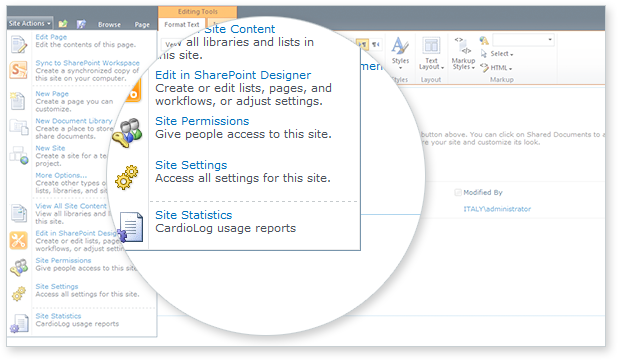Open the ITALY\administrator user link
The image size is (618, 360).
click(497, 209)
